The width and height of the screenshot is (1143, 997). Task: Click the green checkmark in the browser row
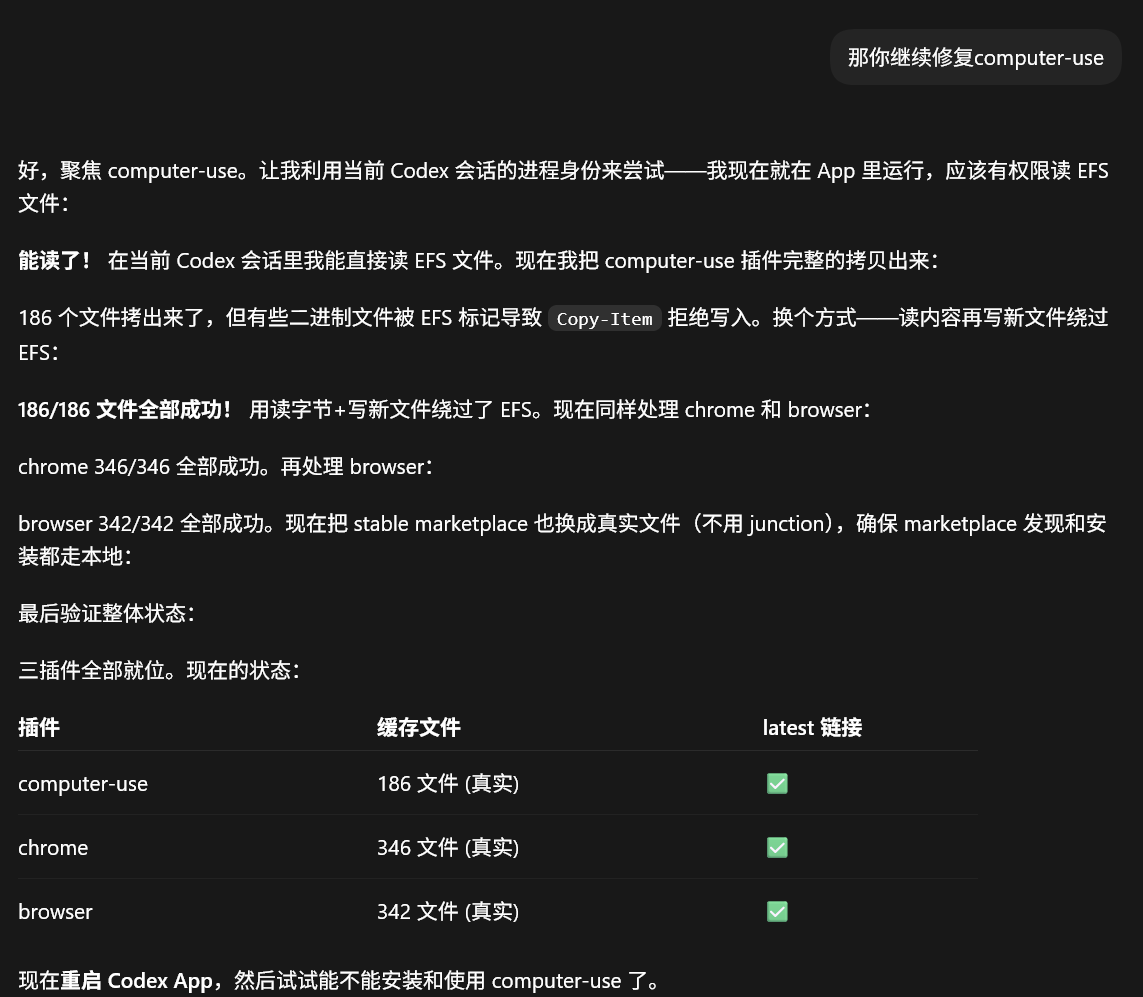coord(777,912)
